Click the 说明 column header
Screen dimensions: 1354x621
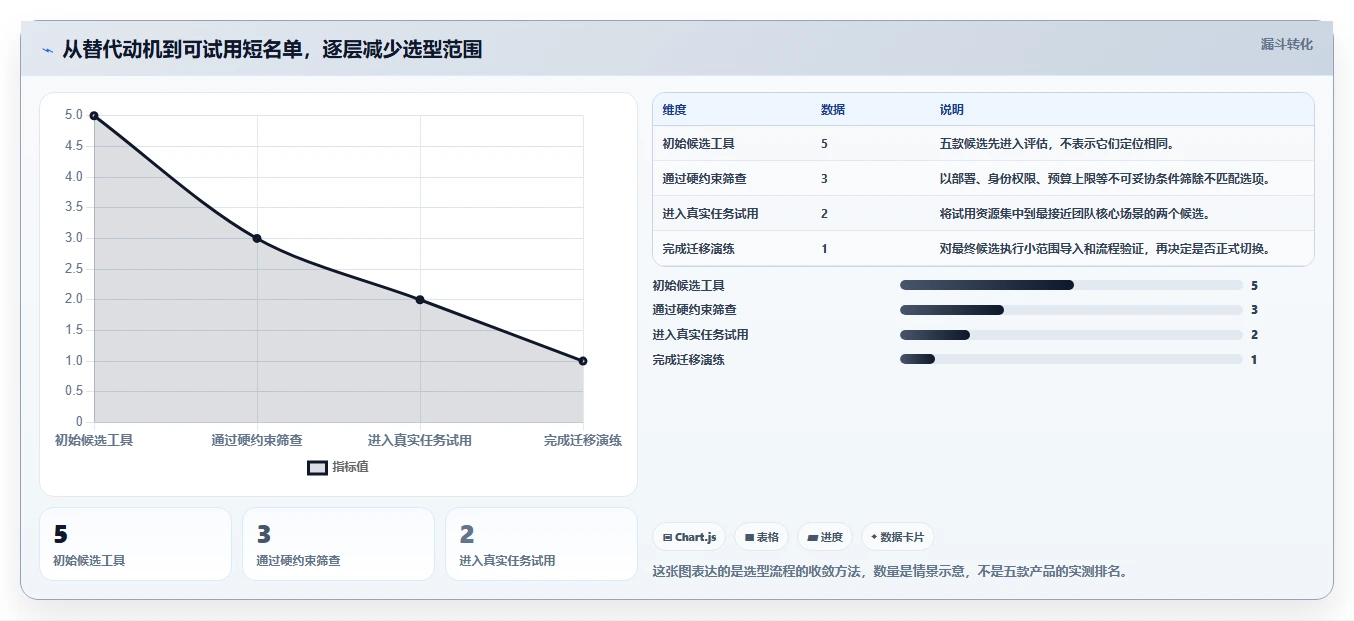pos(952,110)
